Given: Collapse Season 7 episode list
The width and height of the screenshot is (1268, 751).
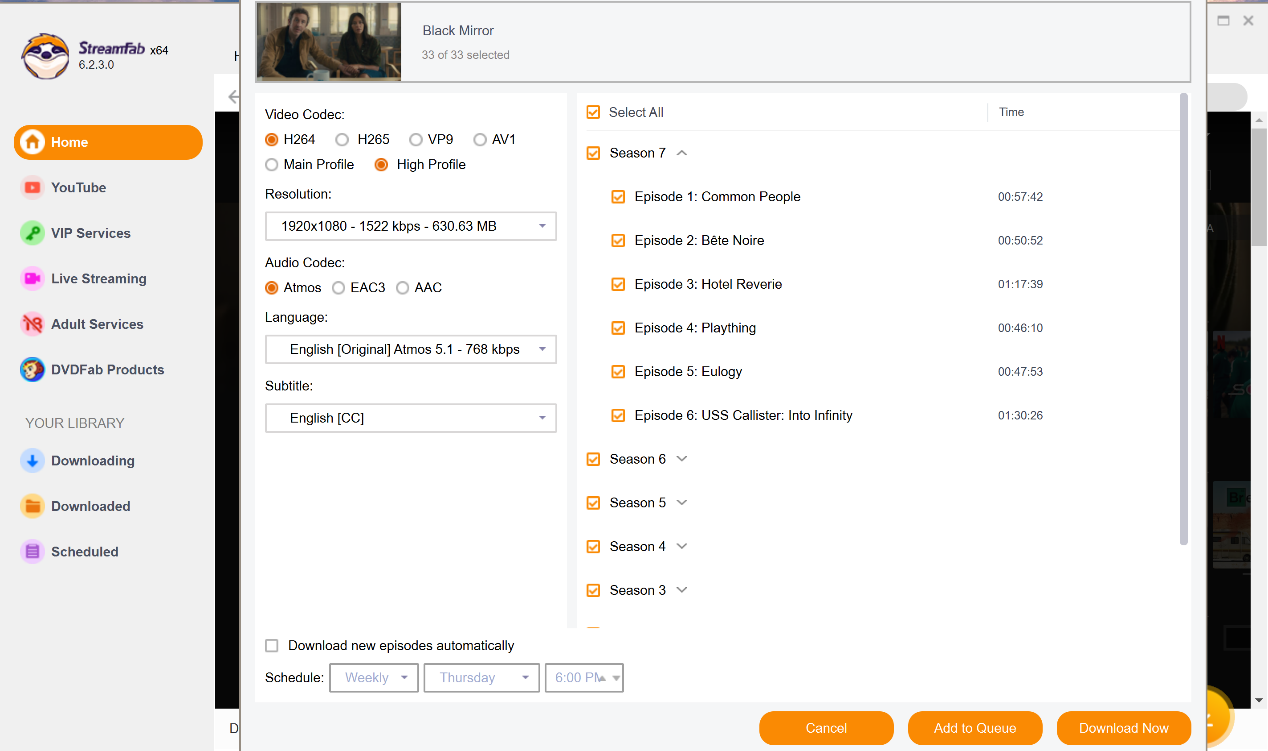Looking at the screenshot, I should click(682, 153).
